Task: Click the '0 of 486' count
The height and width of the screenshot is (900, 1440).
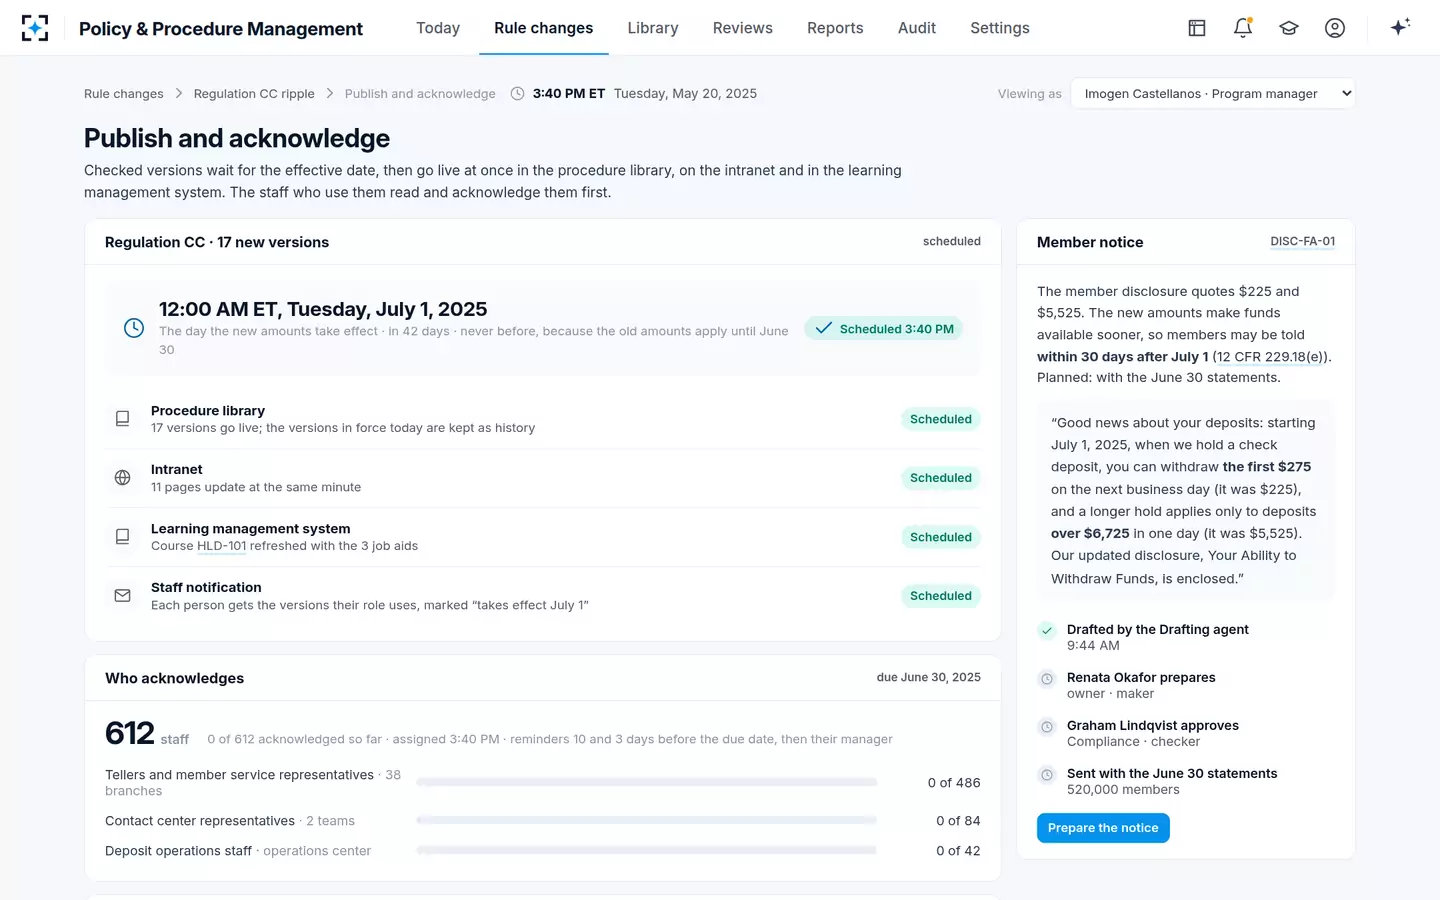Action: point(954,783)
